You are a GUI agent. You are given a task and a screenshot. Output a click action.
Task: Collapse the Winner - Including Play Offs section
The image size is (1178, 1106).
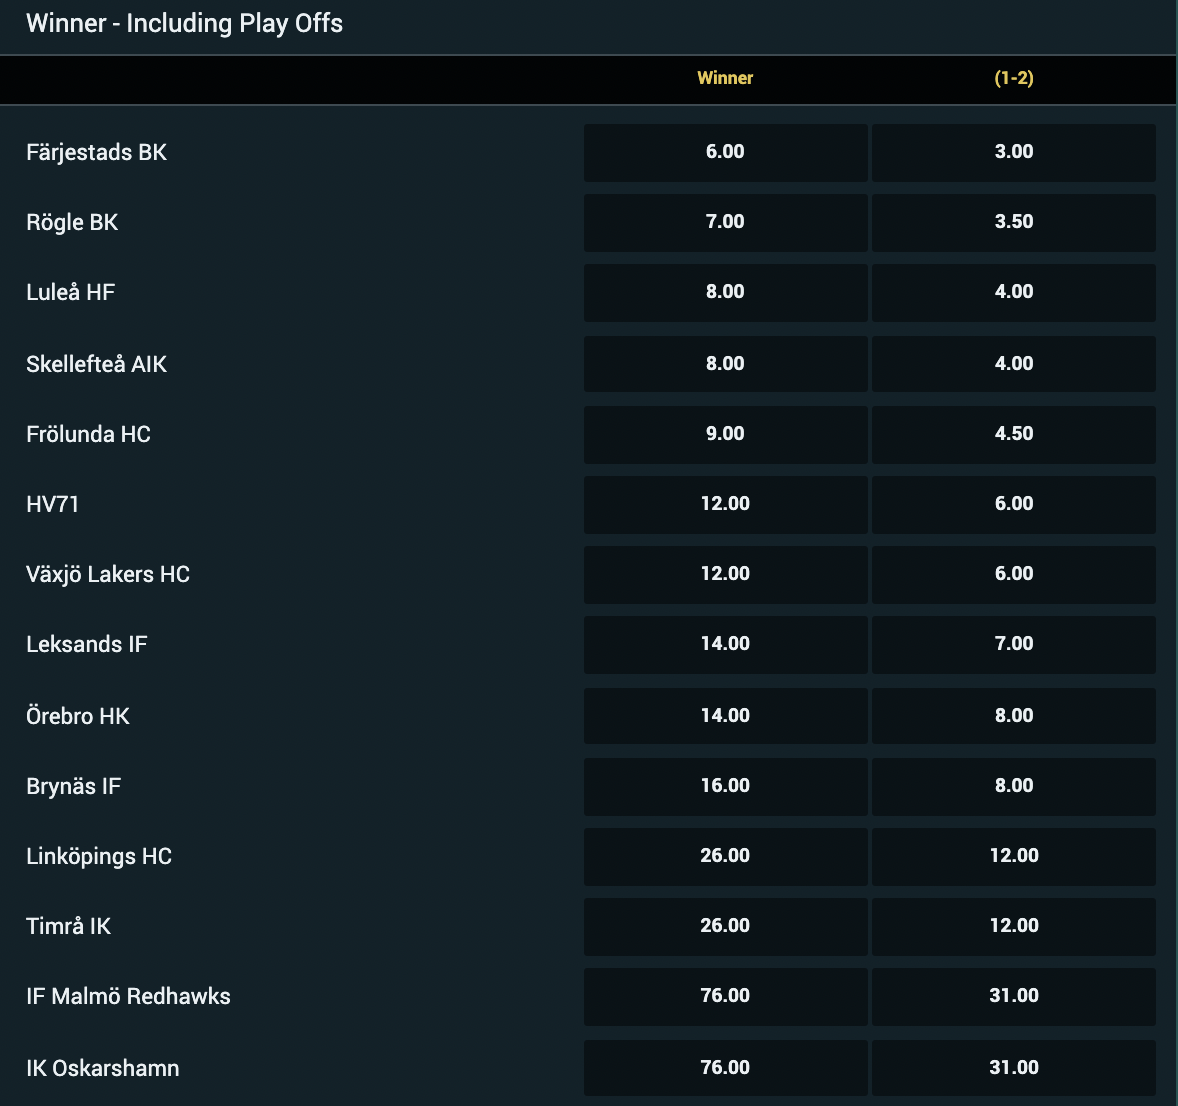(184, 24)
